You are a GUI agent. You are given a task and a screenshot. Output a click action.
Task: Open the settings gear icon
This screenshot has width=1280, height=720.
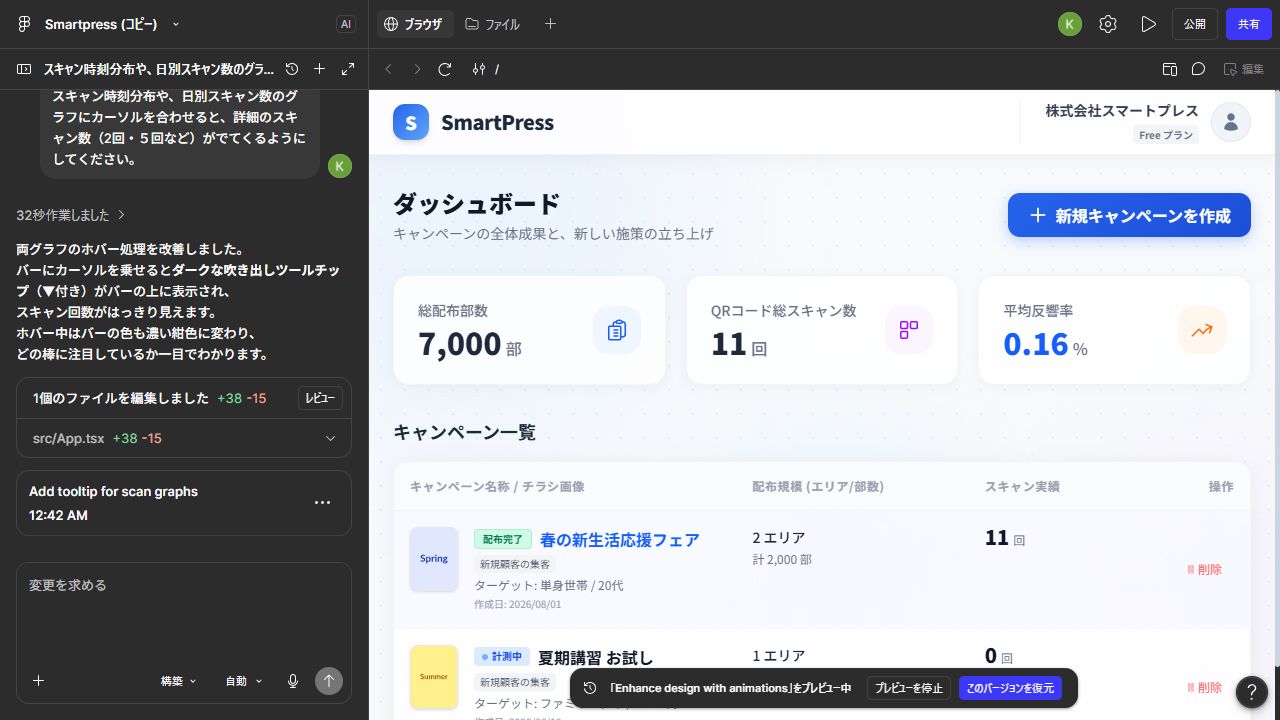1108,24
